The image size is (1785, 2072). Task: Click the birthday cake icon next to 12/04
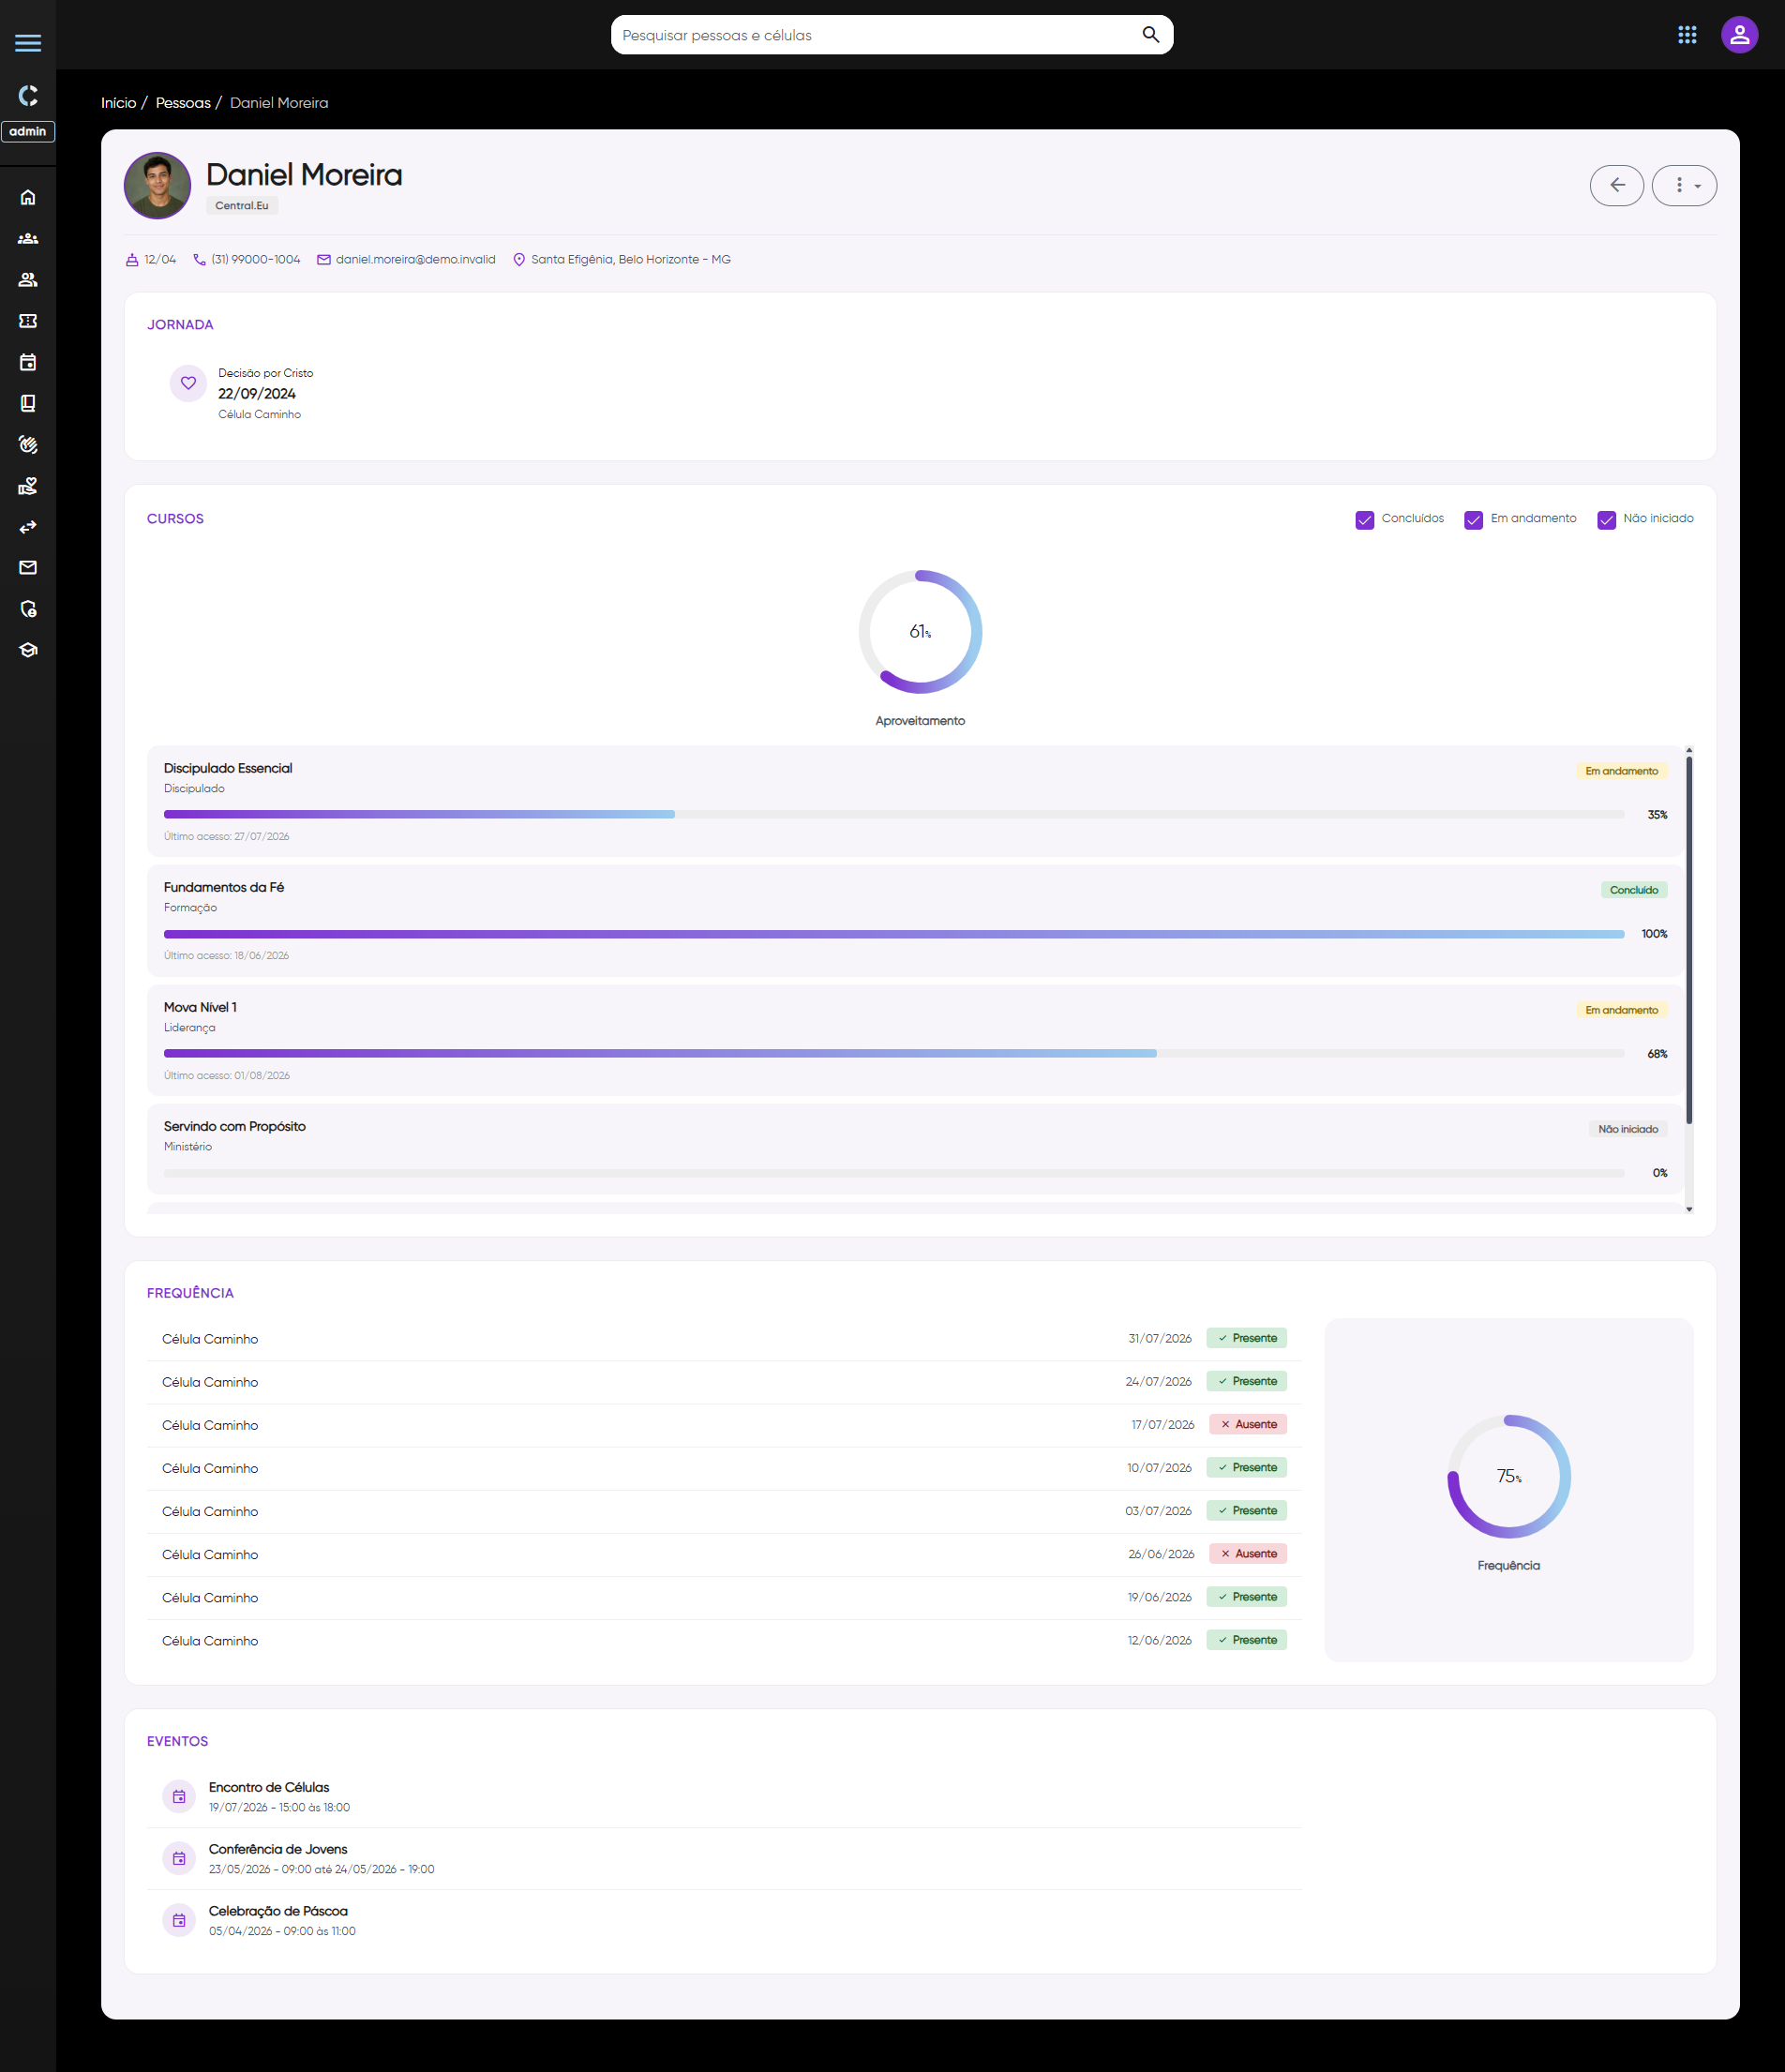click(132, 260)
